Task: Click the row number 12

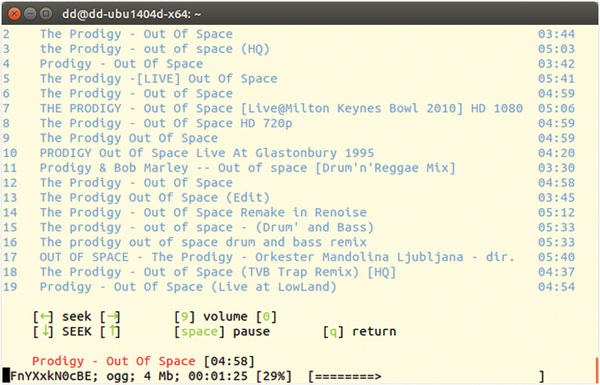Action: 10,183
